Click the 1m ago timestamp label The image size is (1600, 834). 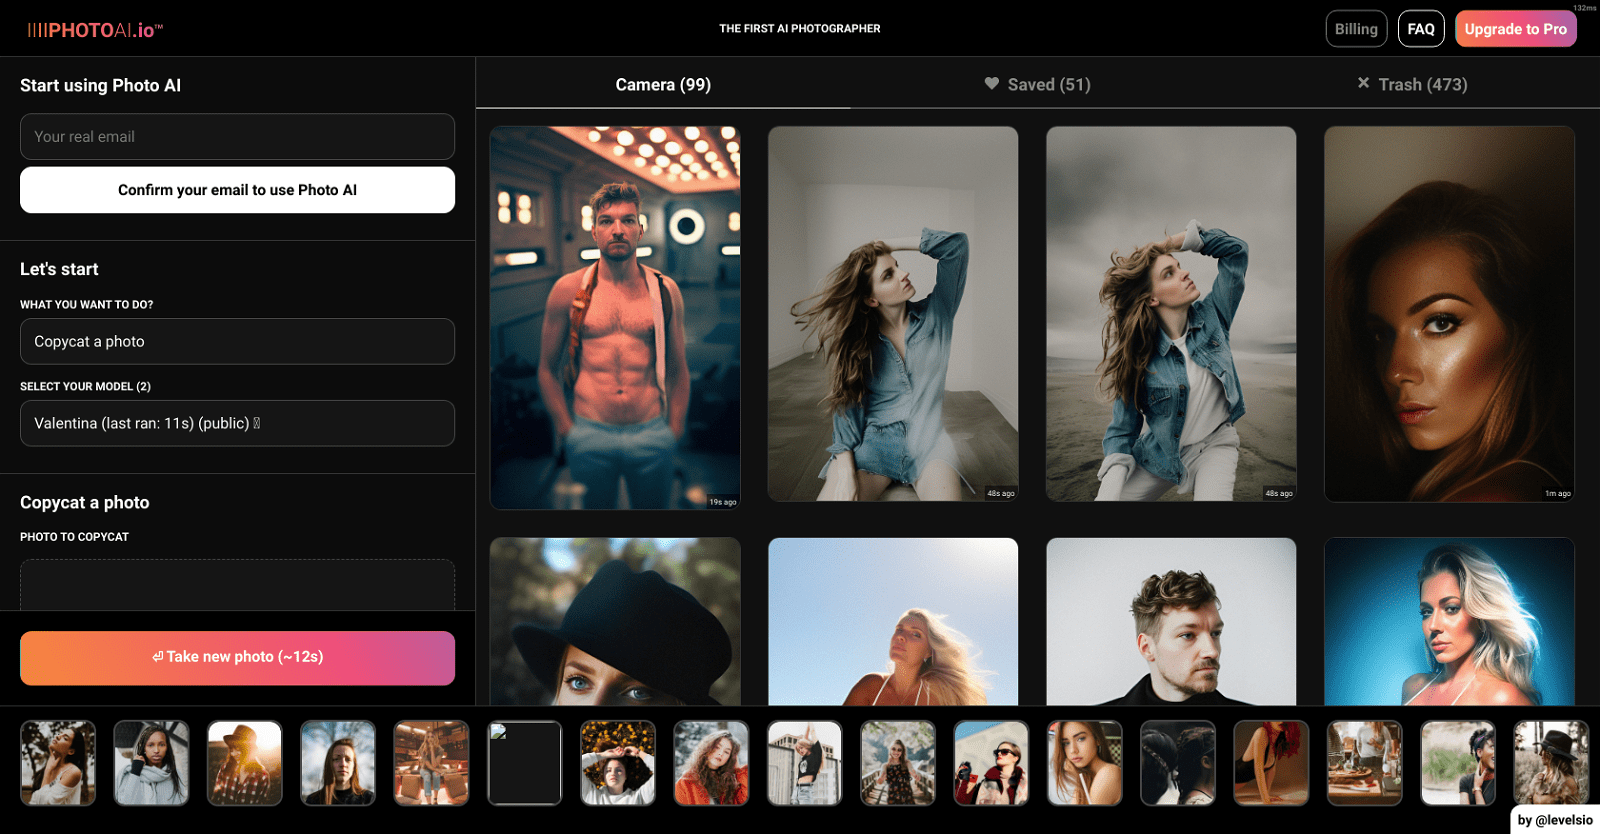(1557, 493)
